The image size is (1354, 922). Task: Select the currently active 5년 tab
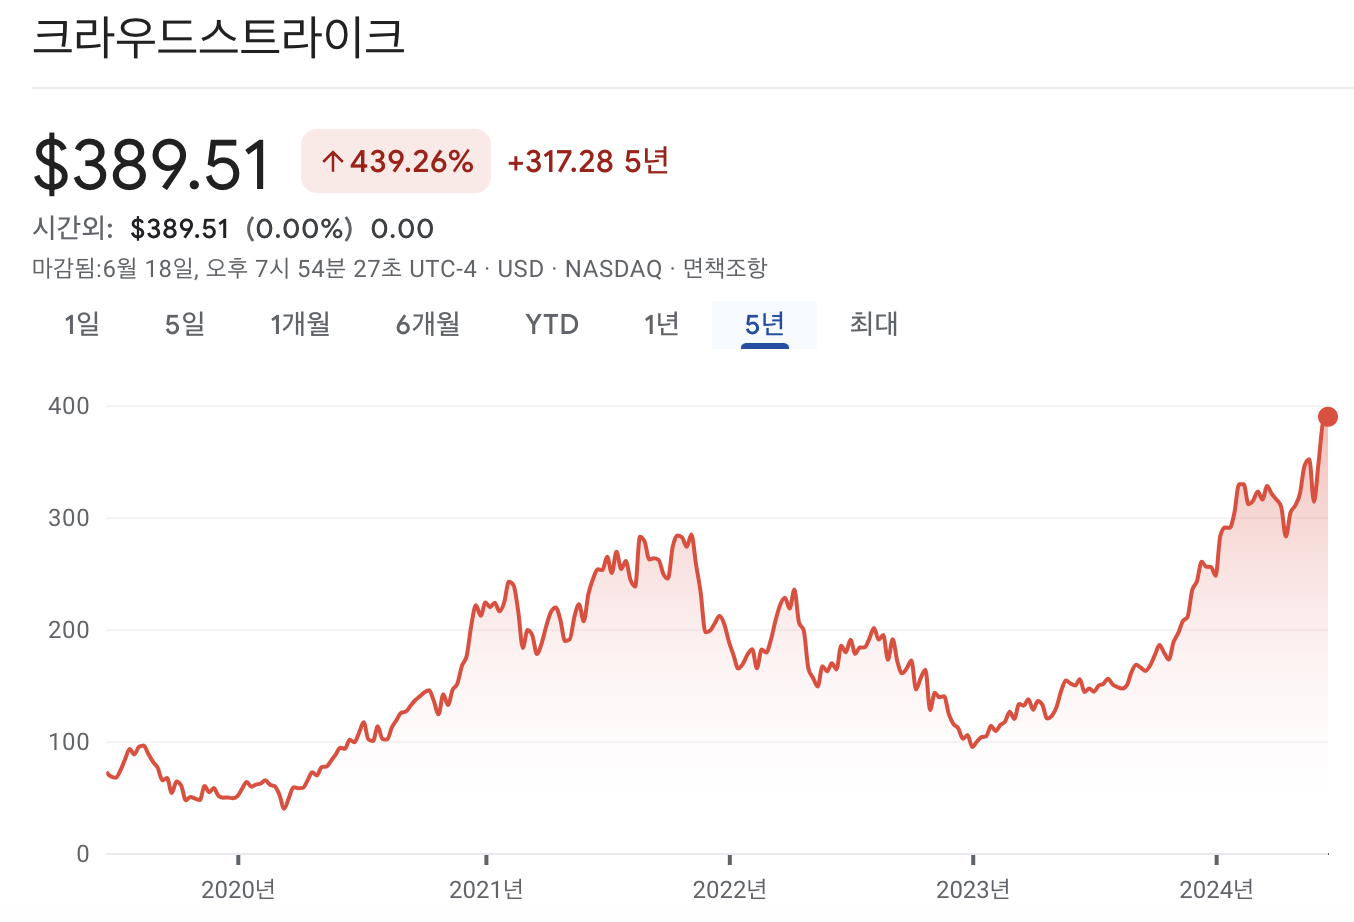(764, 324)
